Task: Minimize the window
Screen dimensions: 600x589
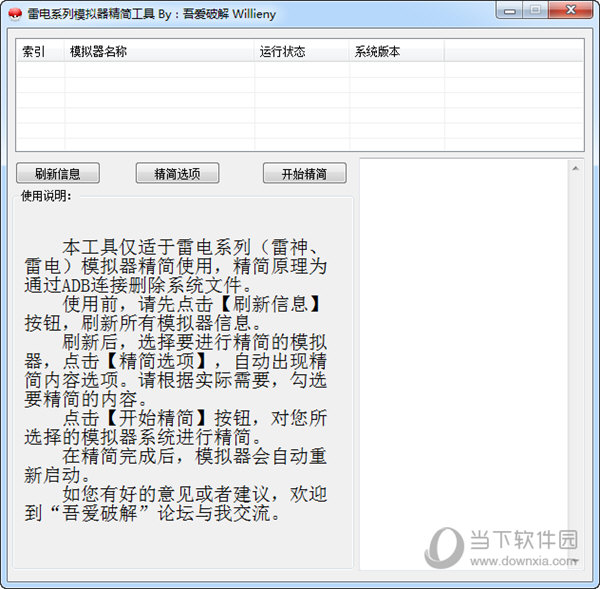Action: pos(510,10)
